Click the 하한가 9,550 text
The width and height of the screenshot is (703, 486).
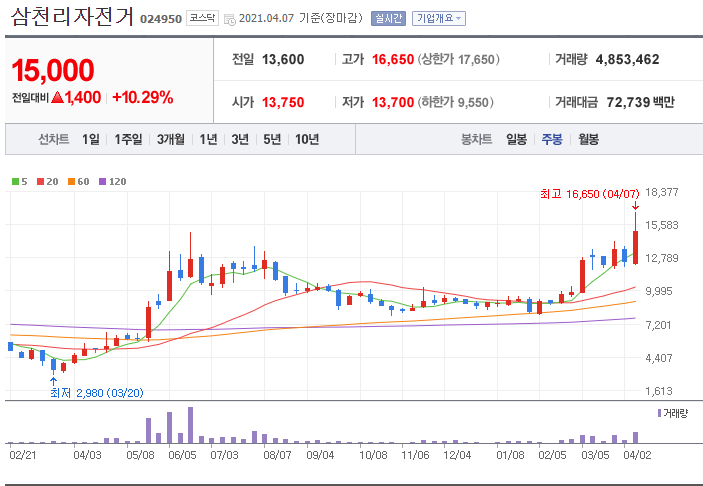tap(456, 102)
